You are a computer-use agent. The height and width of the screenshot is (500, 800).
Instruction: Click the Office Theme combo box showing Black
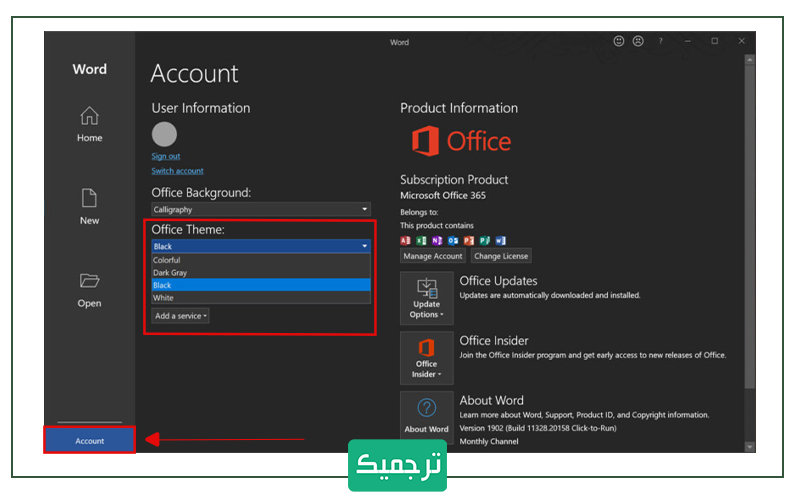(x=261, y=246)
